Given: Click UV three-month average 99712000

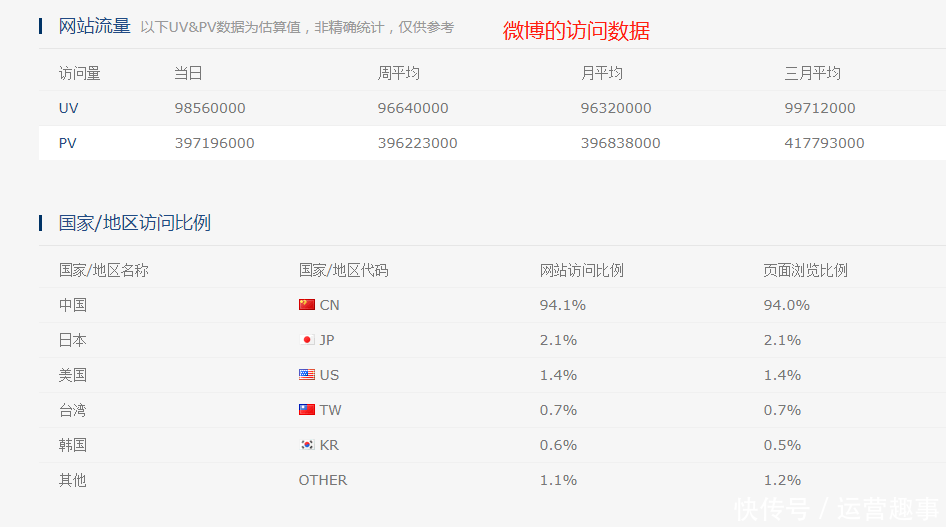Looking at the screenshot, I should [820, 108].
